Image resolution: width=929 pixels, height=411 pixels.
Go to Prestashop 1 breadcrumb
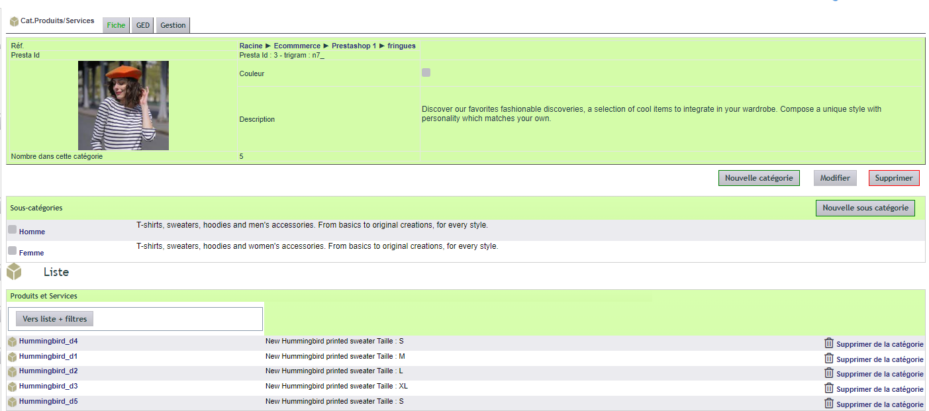click(354, 46)
